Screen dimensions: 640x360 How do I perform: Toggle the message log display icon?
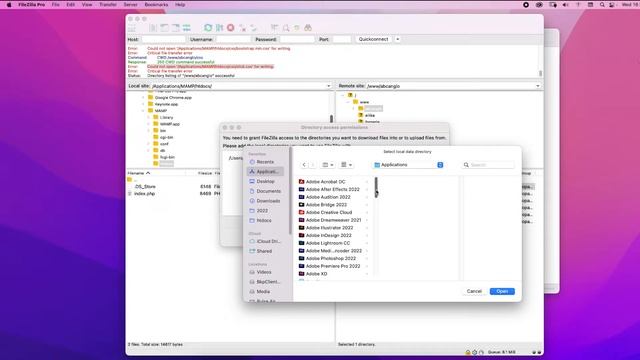(x=153, y=28)
